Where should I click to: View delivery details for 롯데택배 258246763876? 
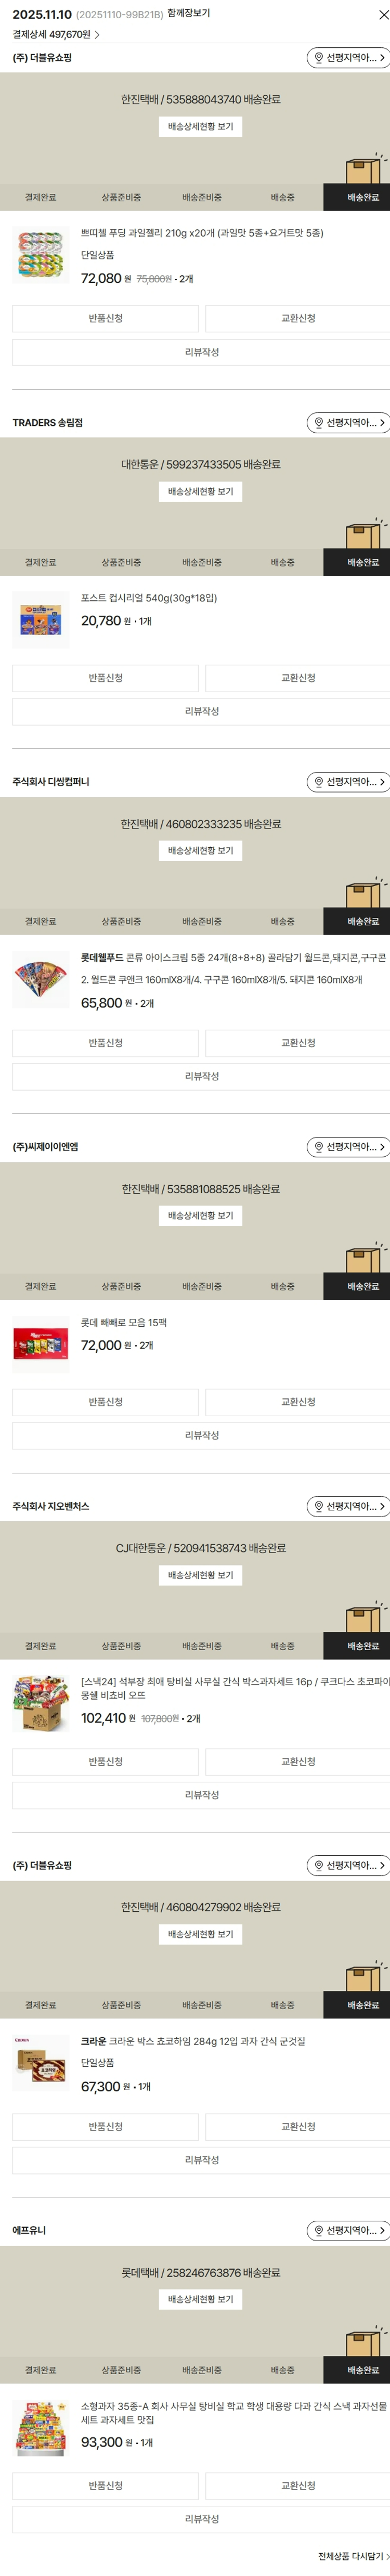(200, 2299)
